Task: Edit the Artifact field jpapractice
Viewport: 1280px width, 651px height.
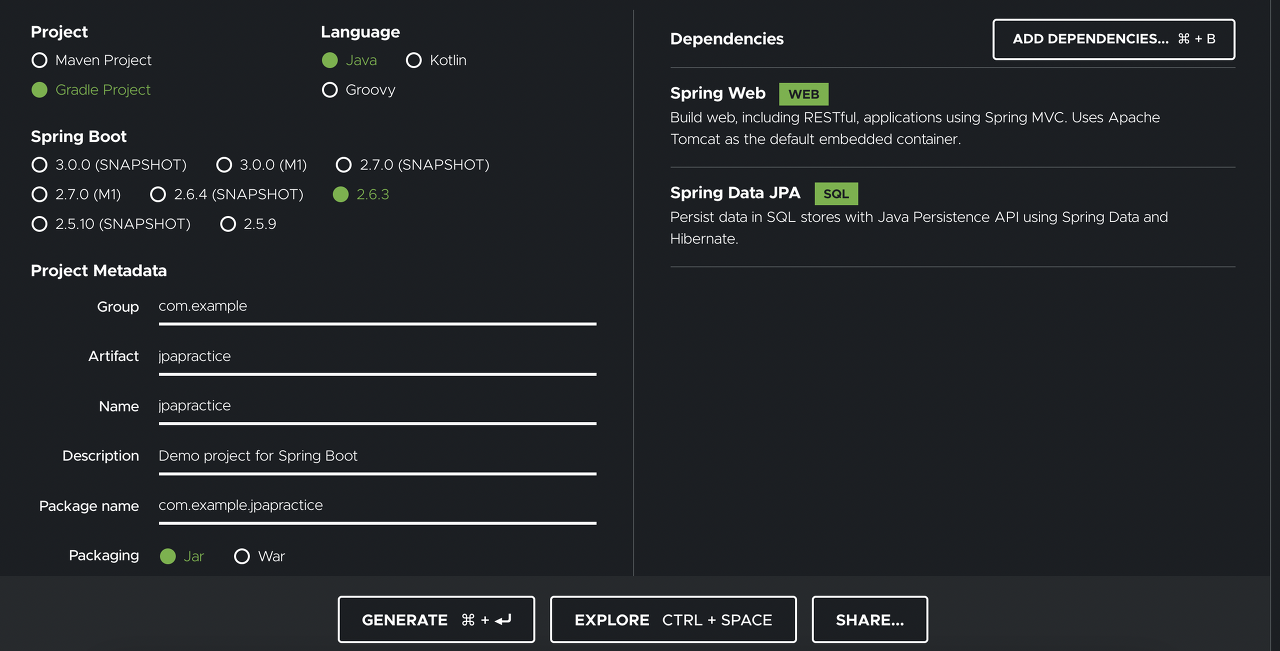Action: pos(377,357)
